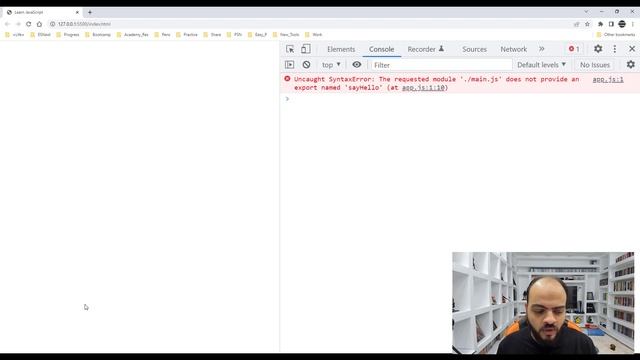Toggle the device toolbar icon
The image size is (640, 360).
[x=305, y=49]
